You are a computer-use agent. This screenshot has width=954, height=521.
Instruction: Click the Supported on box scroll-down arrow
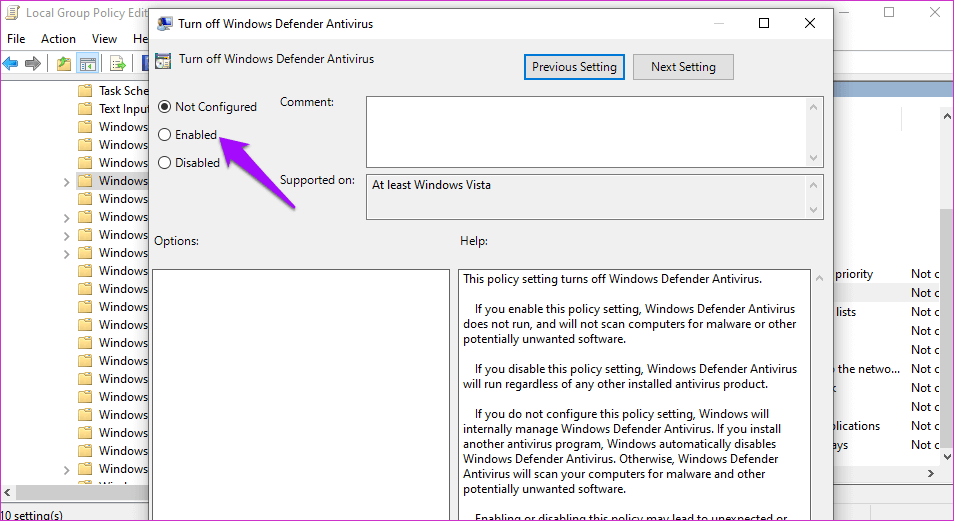pos(814,210)
